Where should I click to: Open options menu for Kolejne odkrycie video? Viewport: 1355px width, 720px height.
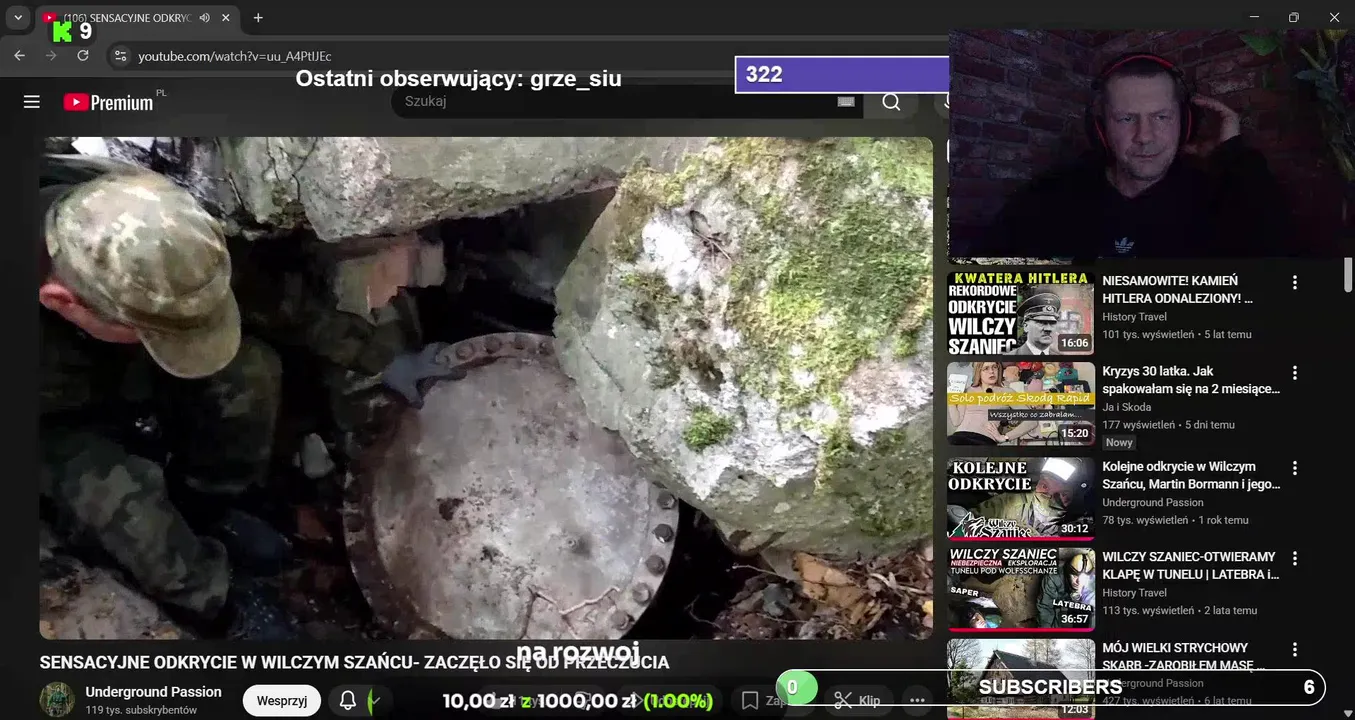(1295, 468)
